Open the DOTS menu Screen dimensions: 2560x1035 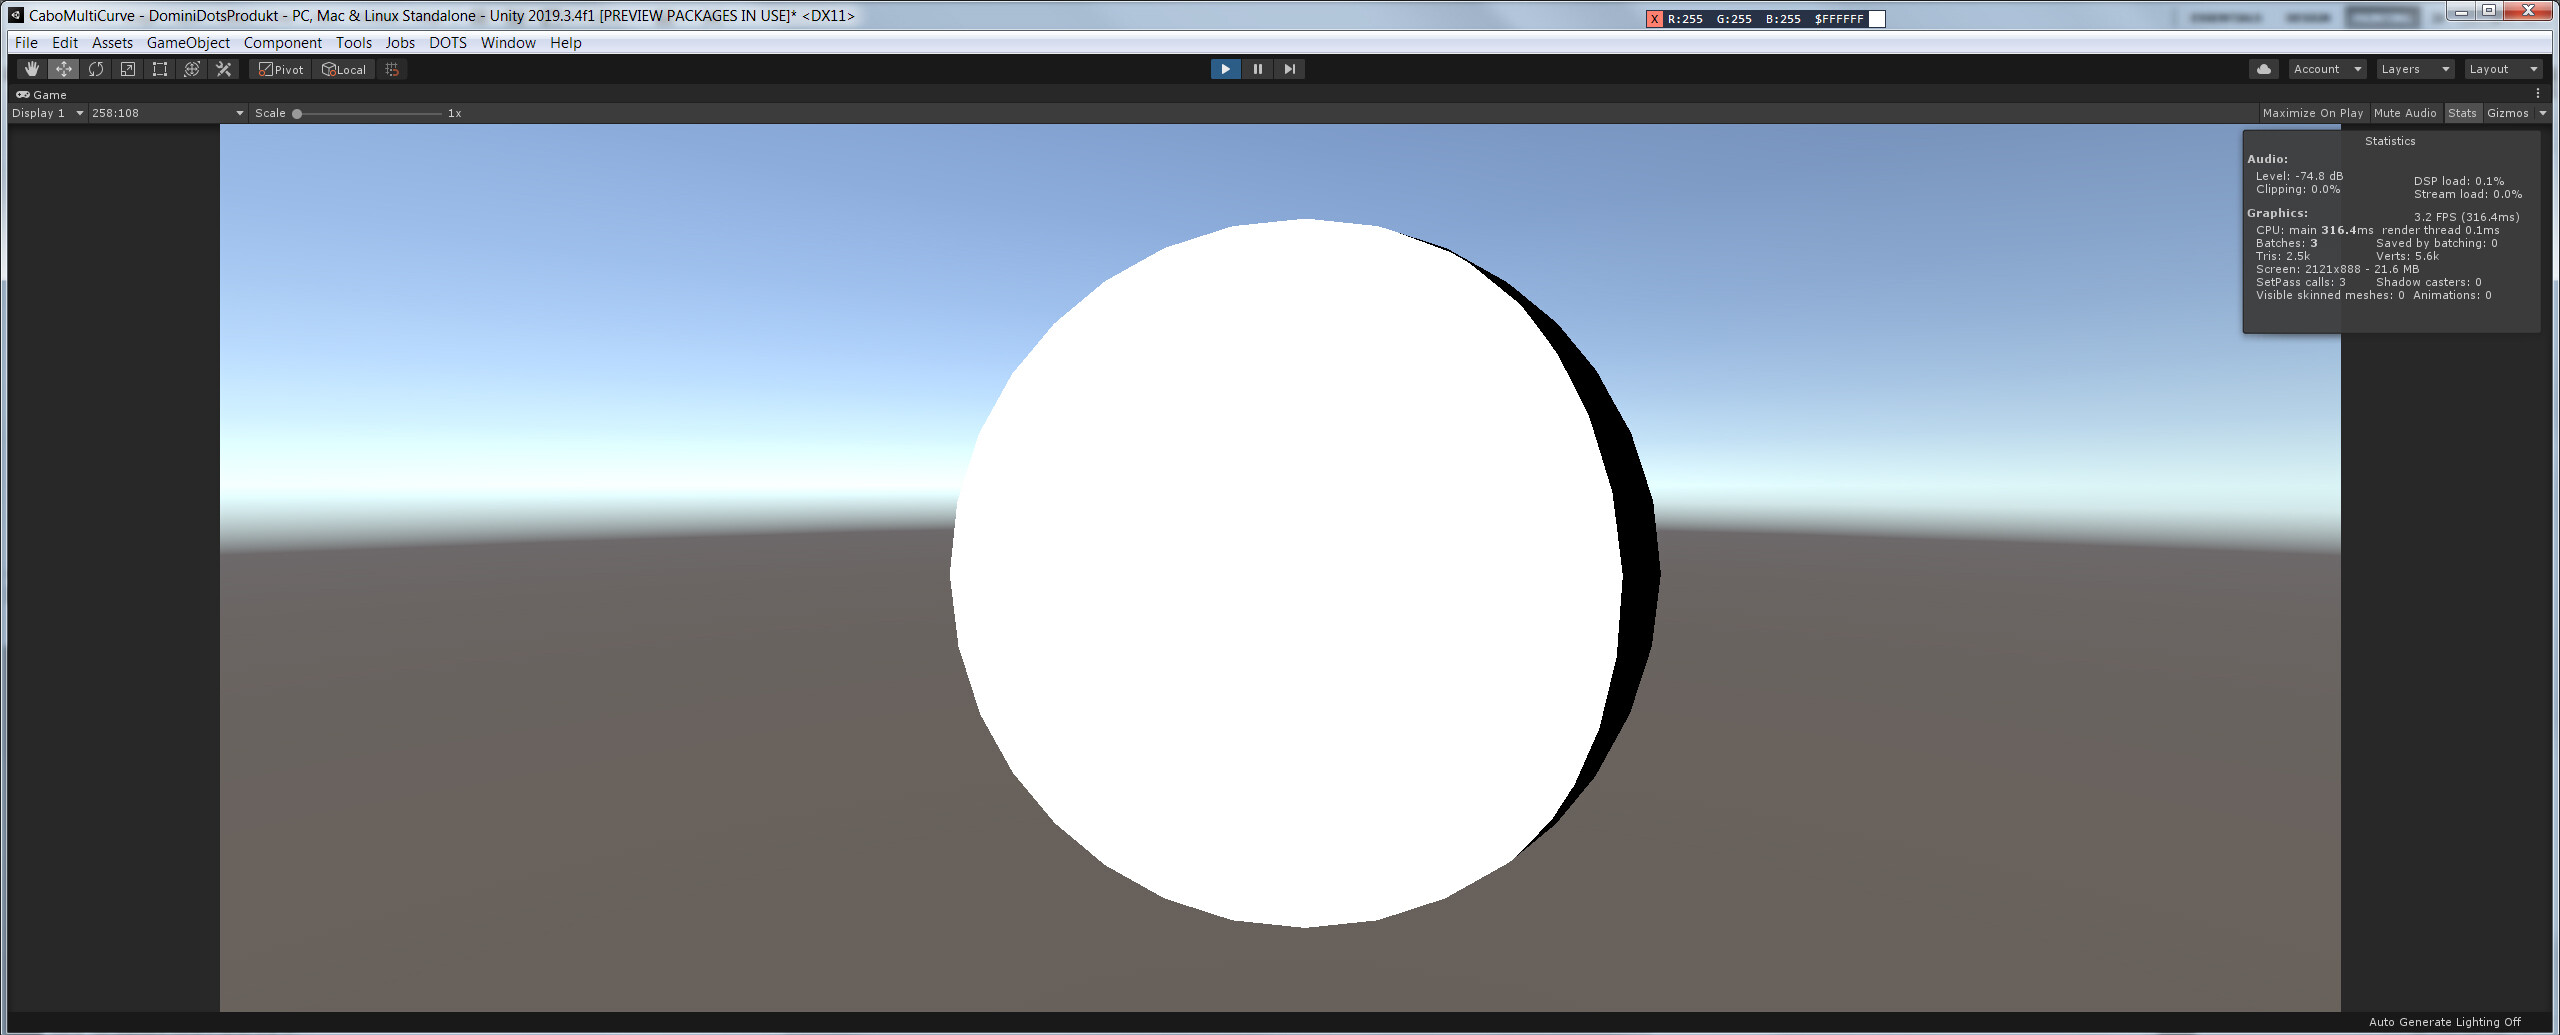(446, 42)
